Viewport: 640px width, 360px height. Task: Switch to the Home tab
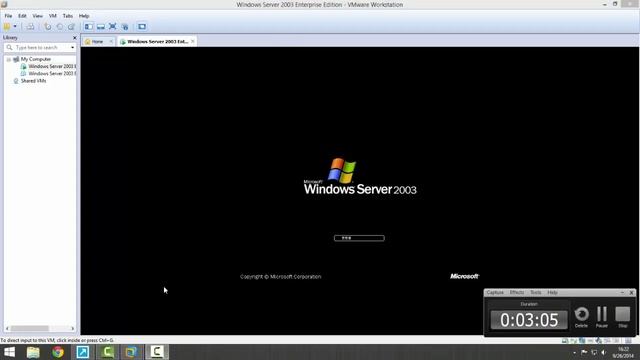click(x=97, y=42)
